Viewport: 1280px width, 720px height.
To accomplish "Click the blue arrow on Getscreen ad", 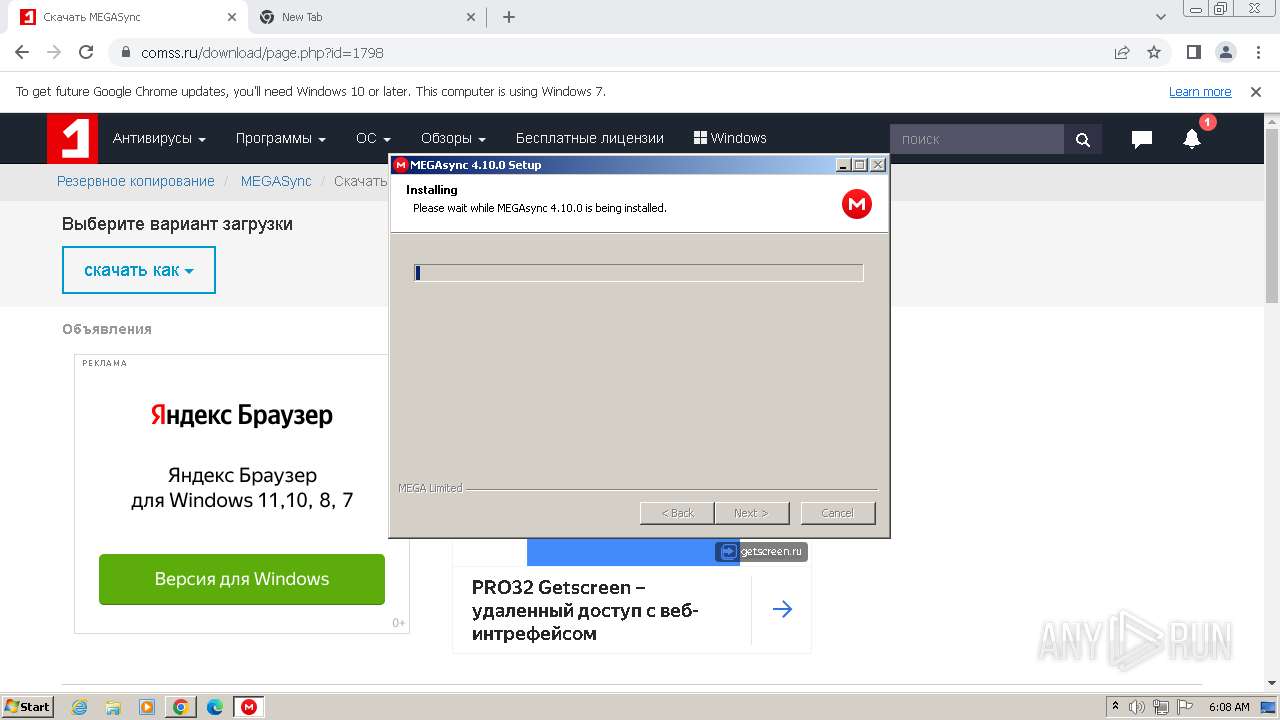I will [x=782, y=609].
